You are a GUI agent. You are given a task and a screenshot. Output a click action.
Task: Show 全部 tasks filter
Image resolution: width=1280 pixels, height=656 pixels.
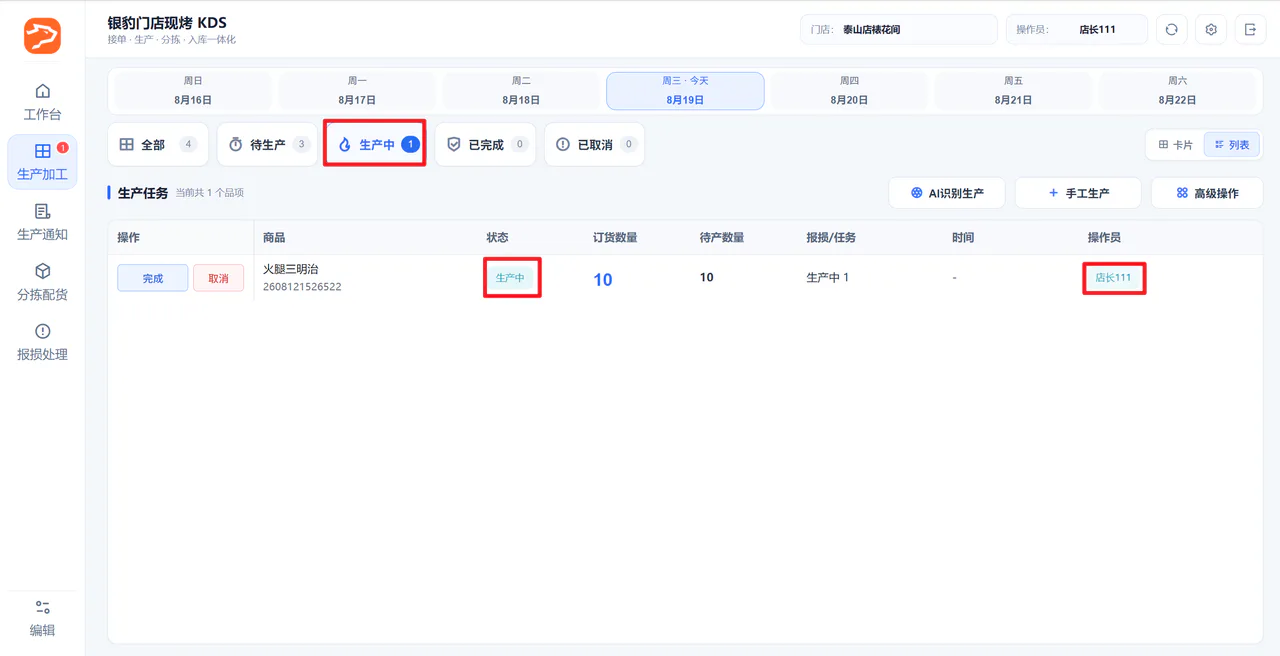click(x=158, y=144)
